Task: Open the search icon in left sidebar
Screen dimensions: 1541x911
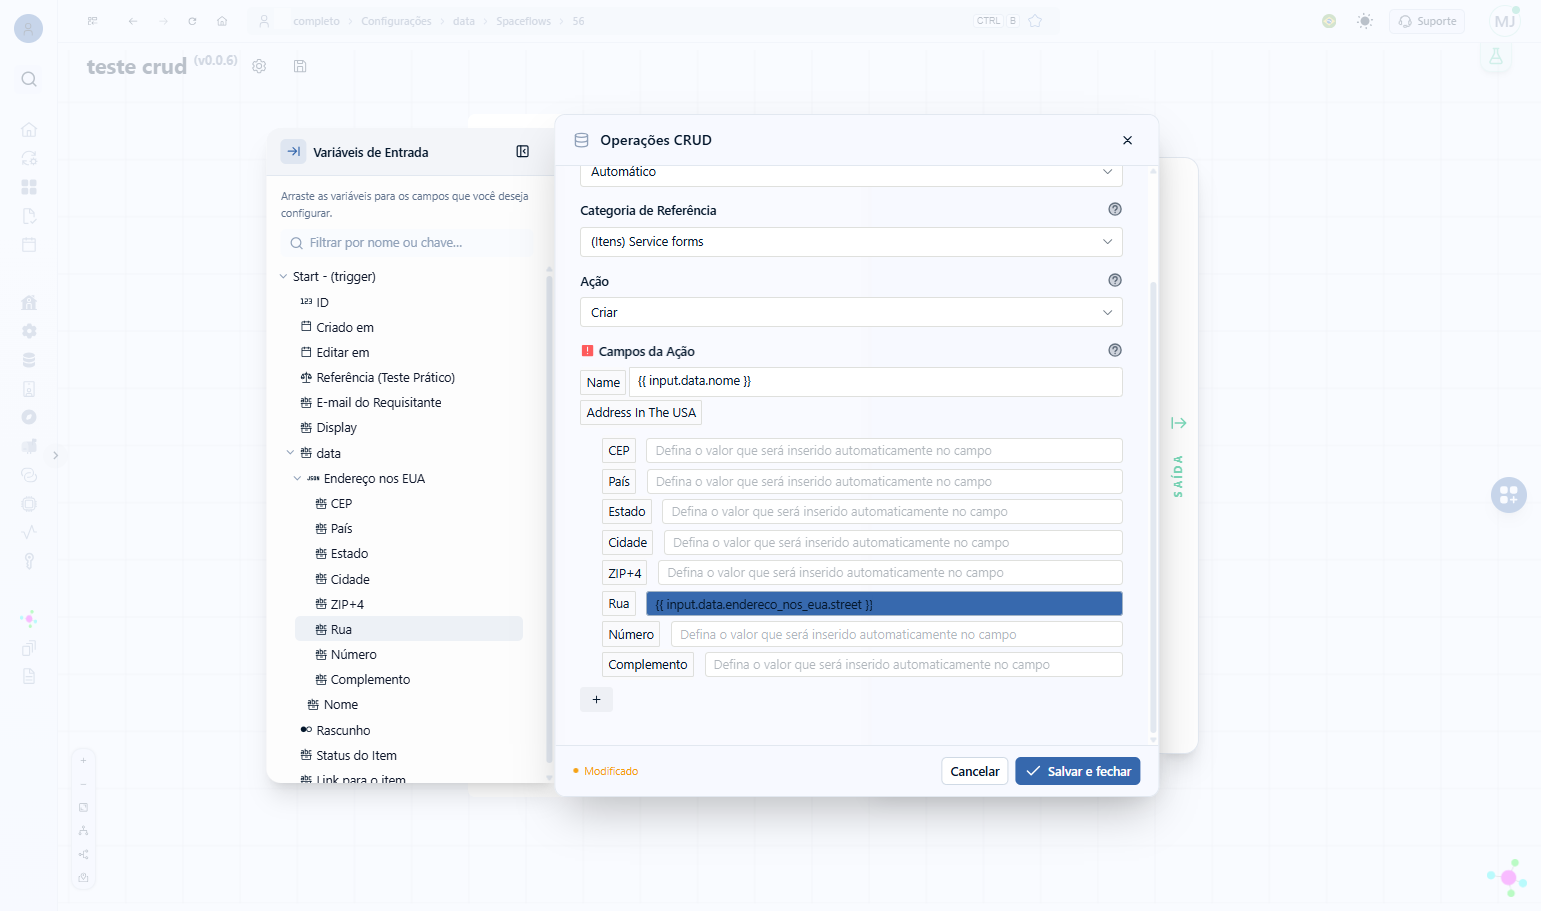Action: click(x=29, y=79)
